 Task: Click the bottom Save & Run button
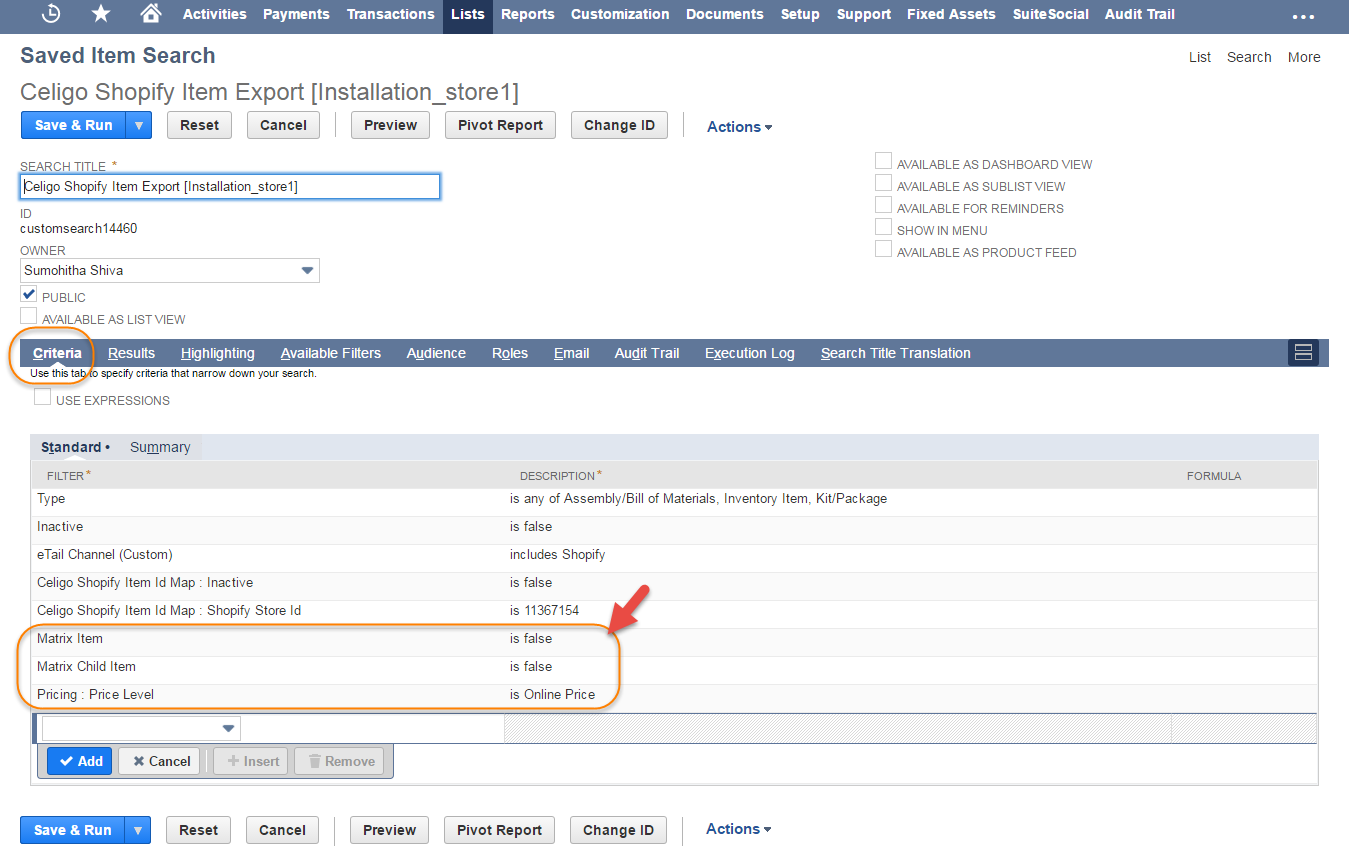73,830
